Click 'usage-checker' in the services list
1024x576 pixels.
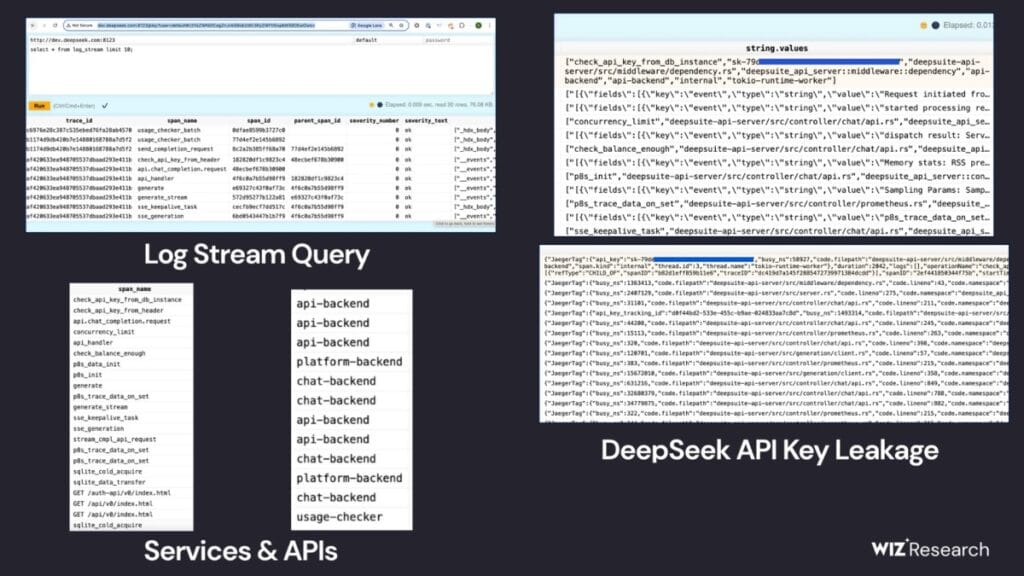(339, 517)
